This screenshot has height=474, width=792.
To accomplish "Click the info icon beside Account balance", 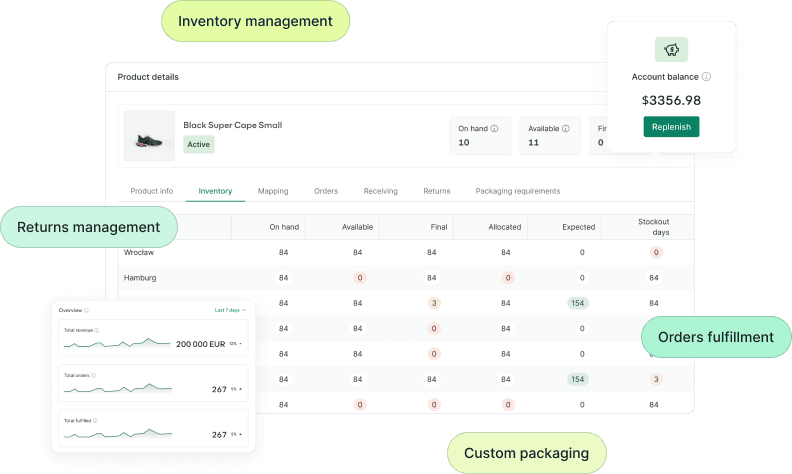I will click(707, 77).
